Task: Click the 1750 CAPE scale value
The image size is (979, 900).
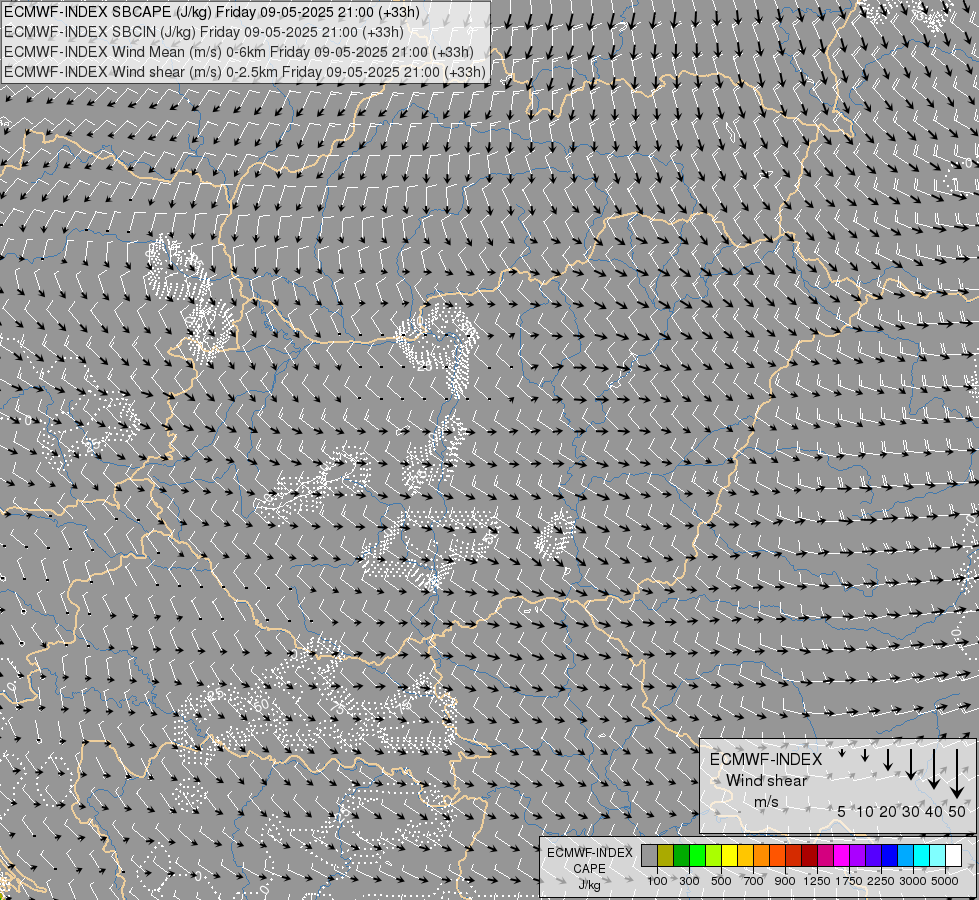Action: (849, 881)
